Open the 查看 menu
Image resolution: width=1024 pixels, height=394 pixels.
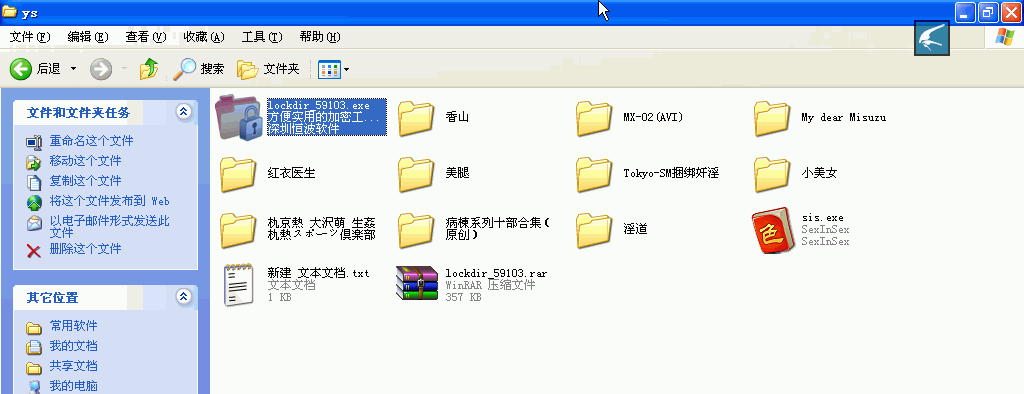click(146, 37)
